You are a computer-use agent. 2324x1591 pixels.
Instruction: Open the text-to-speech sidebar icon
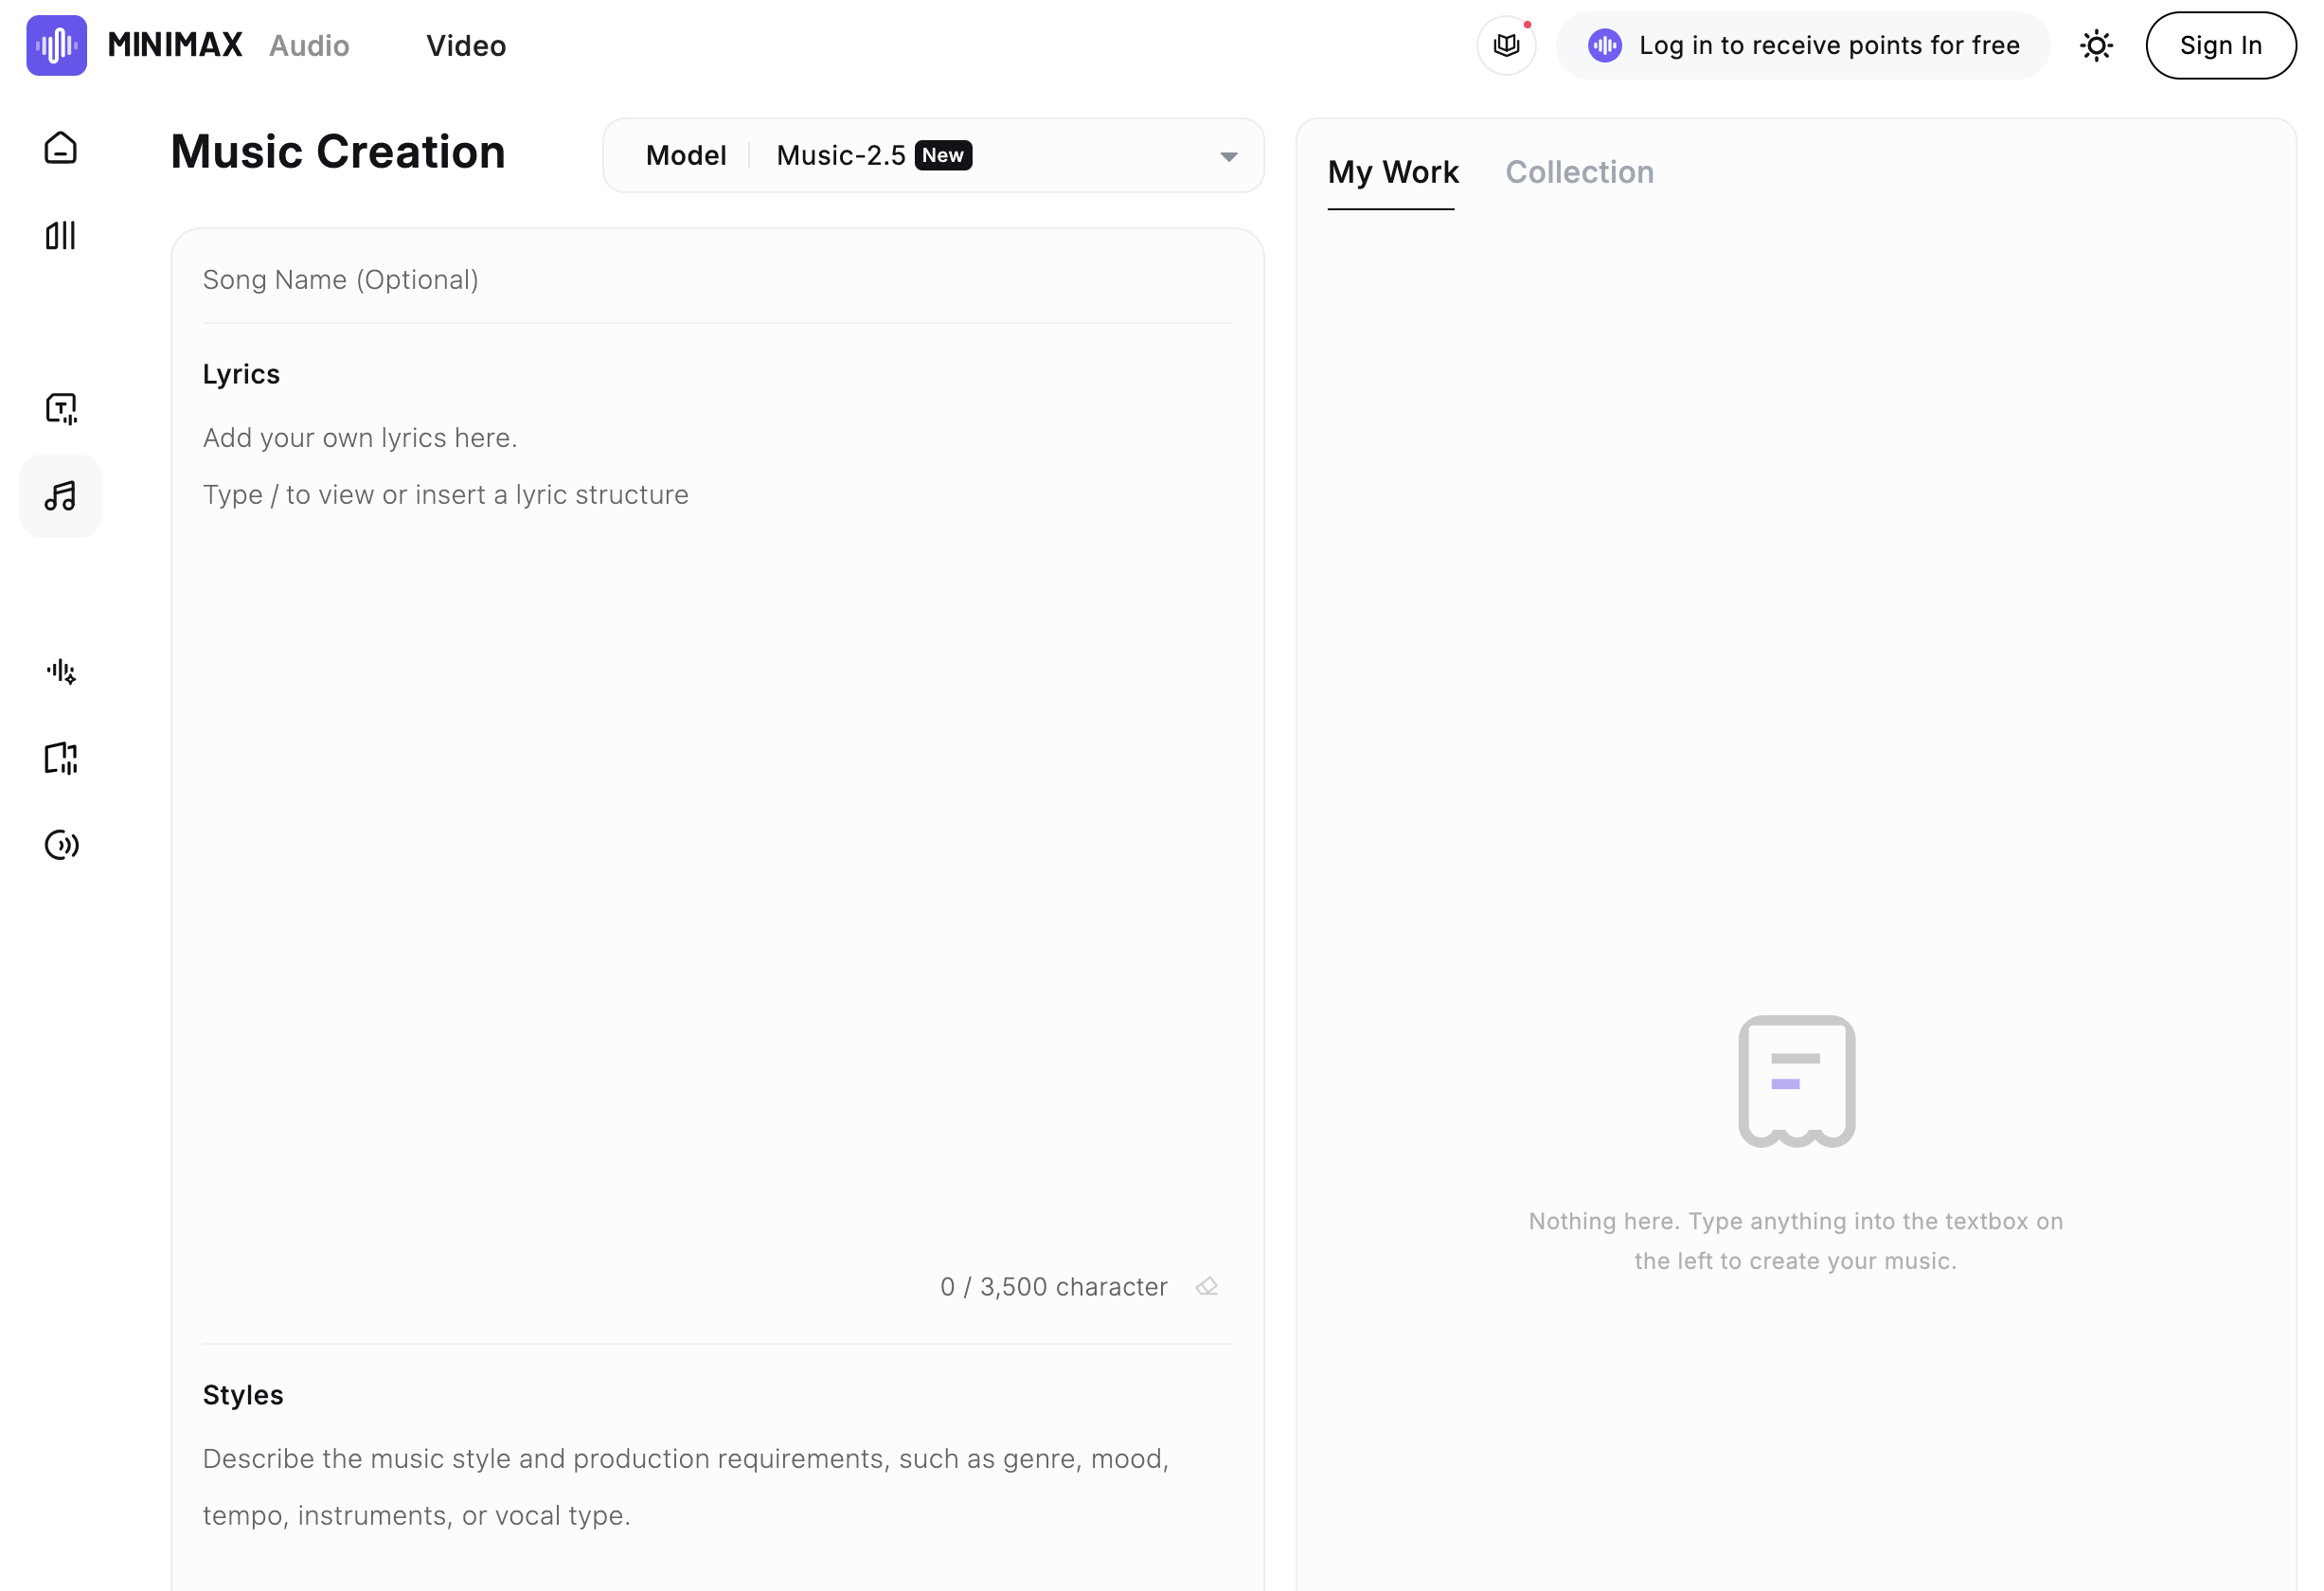tap(60, 408)
